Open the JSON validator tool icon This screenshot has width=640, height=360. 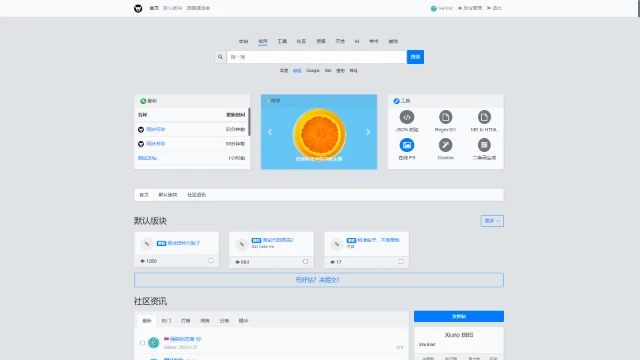[407, 118]
